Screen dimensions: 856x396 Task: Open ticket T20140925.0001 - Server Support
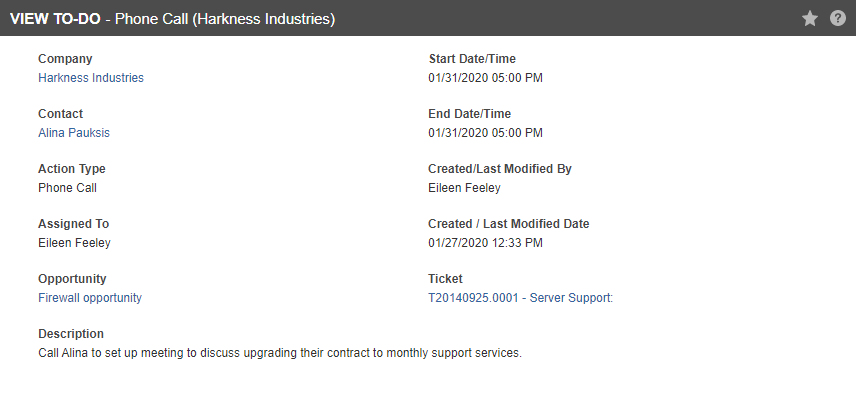pyautogui.click(x=521, y=298)
